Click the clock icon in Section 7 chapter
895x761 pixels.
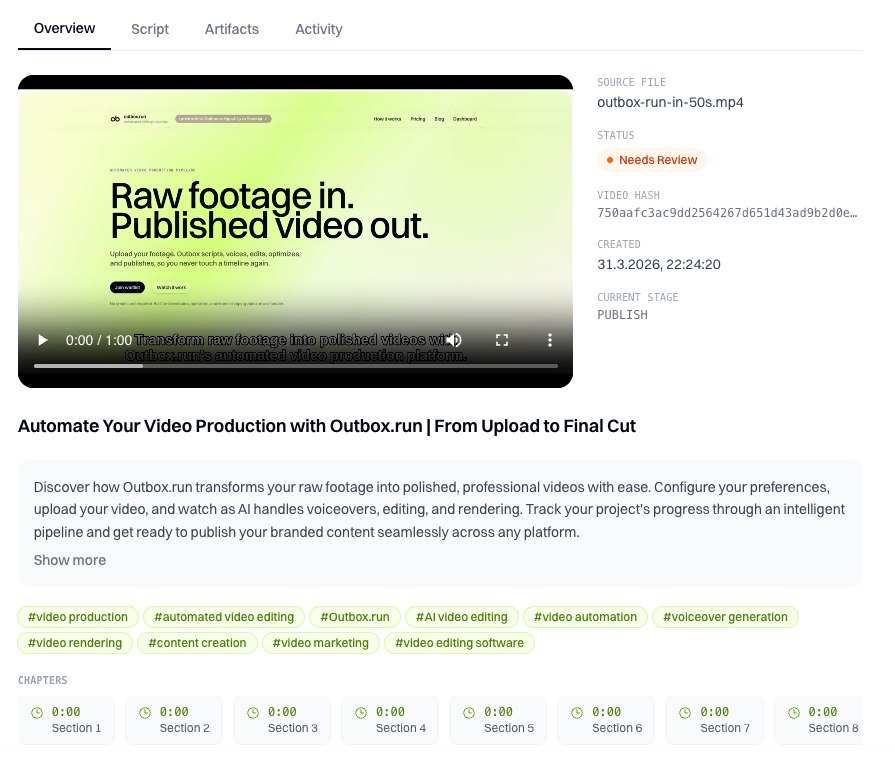pos(685,713)
